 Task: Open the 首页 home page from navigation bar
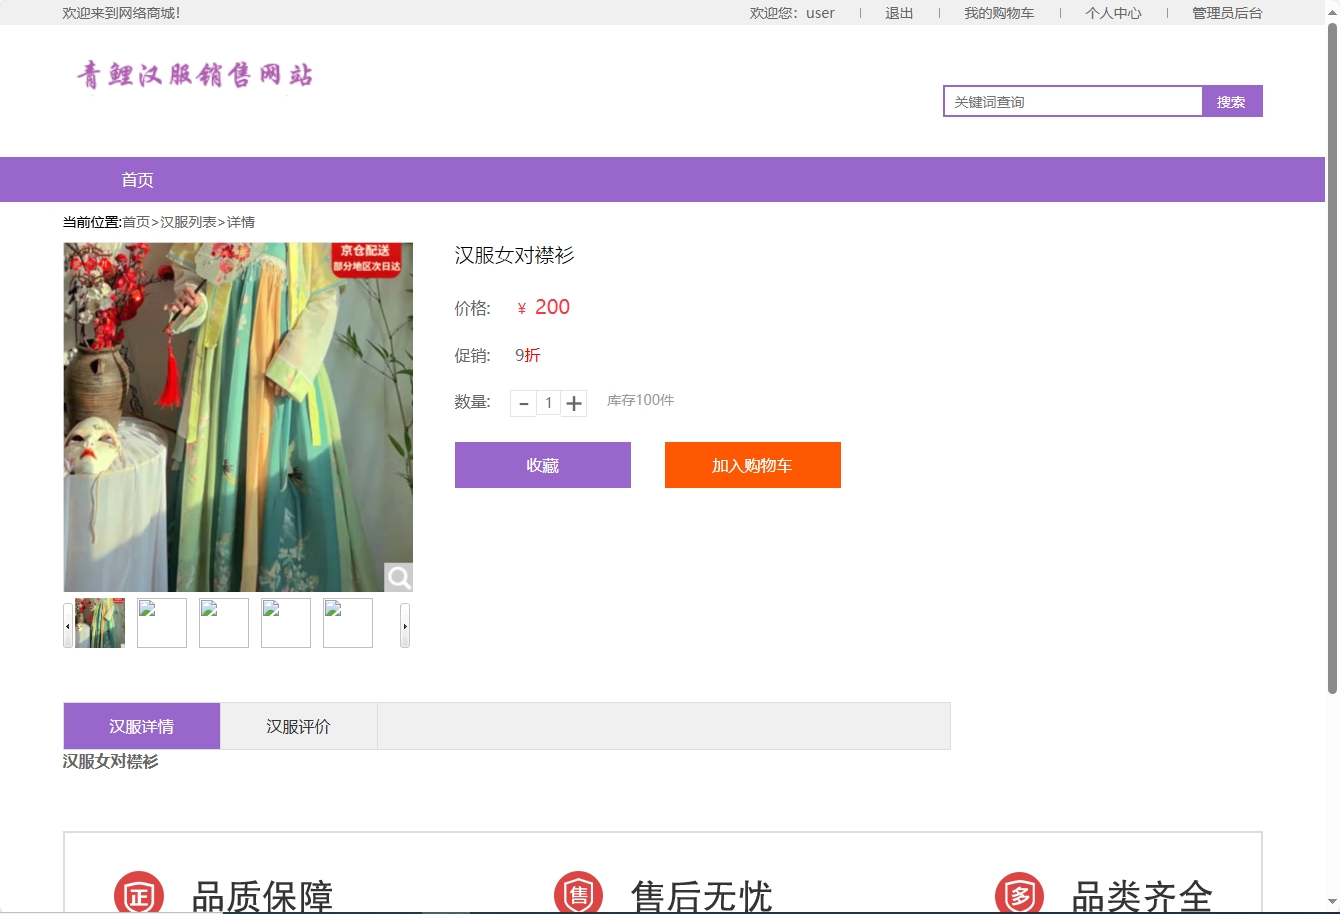(x=137, y=180)
